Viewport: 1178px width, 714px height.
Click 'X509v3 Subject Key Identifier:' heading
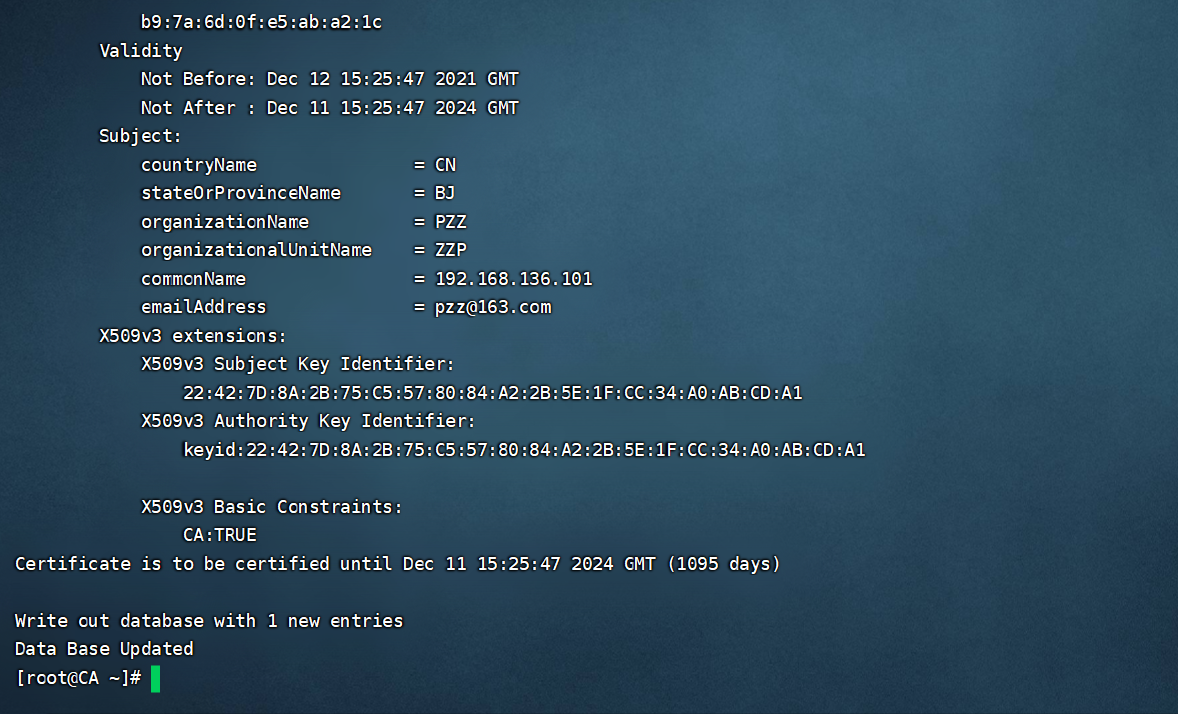[298, 364]
